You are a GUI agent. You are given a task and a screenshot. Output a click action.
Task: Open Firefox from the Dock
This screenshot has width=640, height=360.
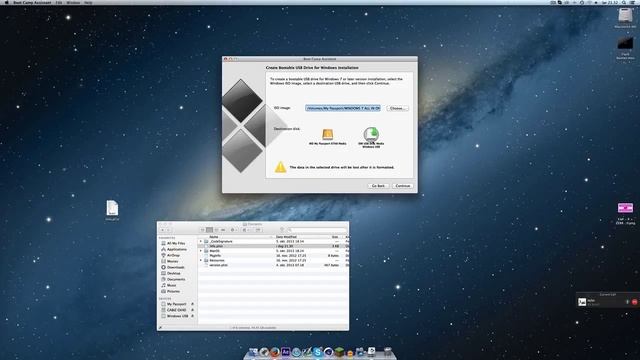pyautogui.click(x=275, y=352)
